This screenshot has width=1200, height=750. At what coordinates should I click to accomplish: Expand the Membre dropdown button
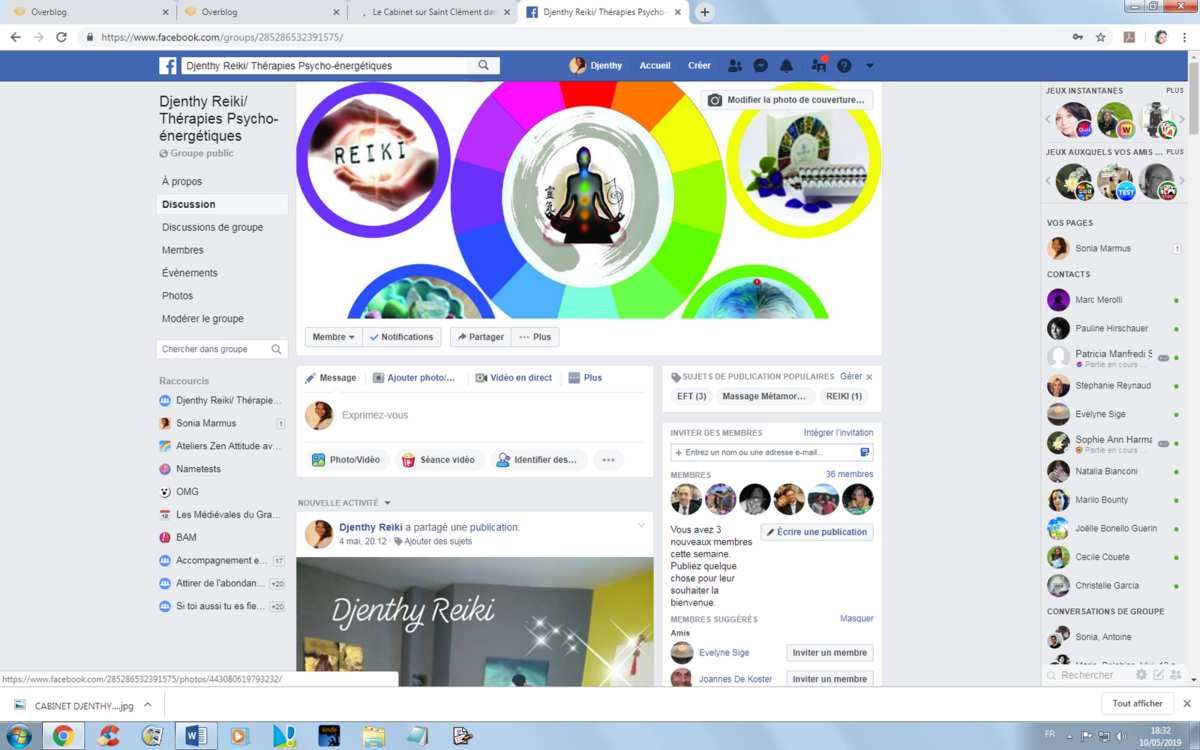click(333, 337)
